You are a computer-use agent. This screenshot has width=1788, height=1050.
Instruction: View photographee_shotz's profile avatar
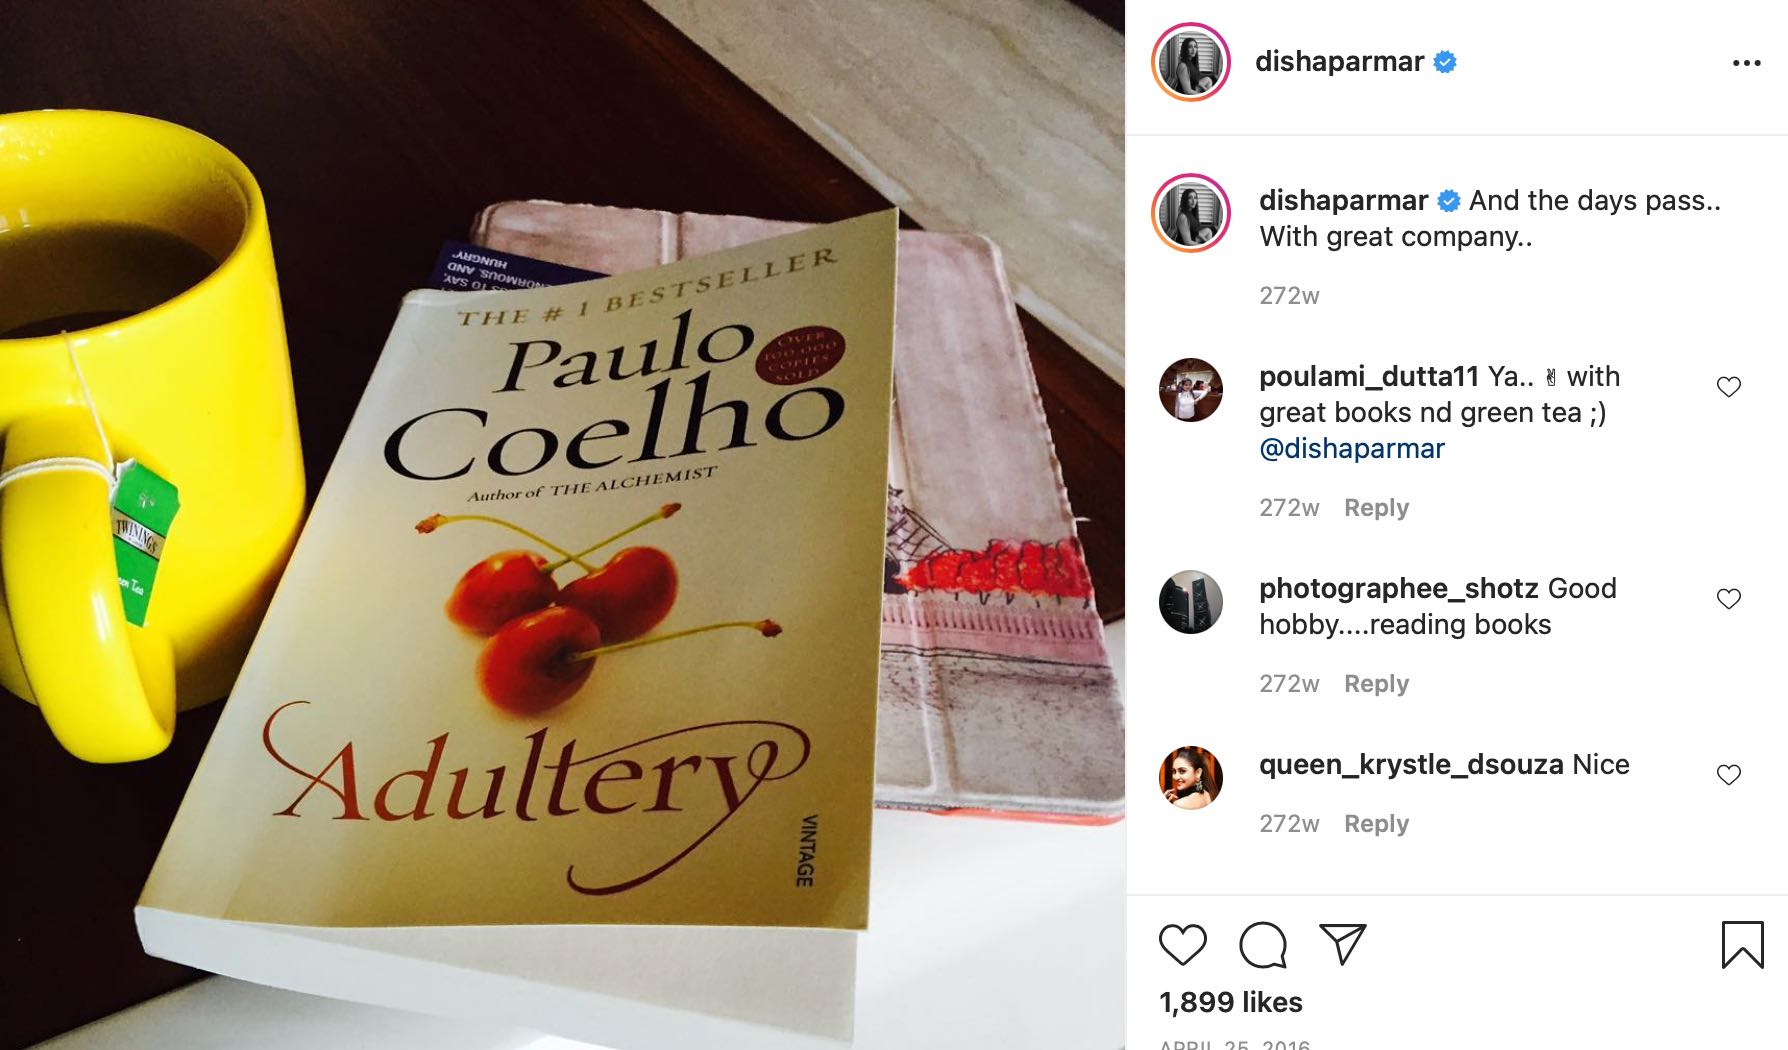coord(1191,602)
